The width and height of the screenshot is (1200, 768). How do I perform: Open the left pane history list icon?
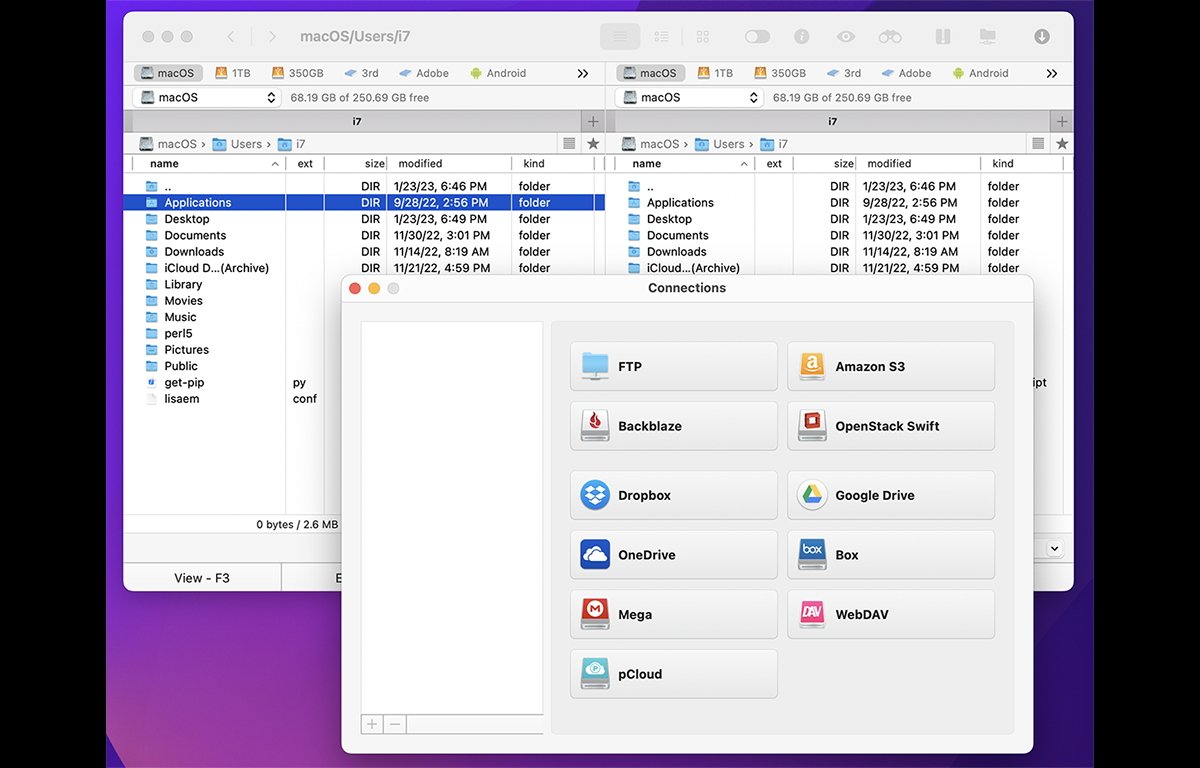[569, 144]
